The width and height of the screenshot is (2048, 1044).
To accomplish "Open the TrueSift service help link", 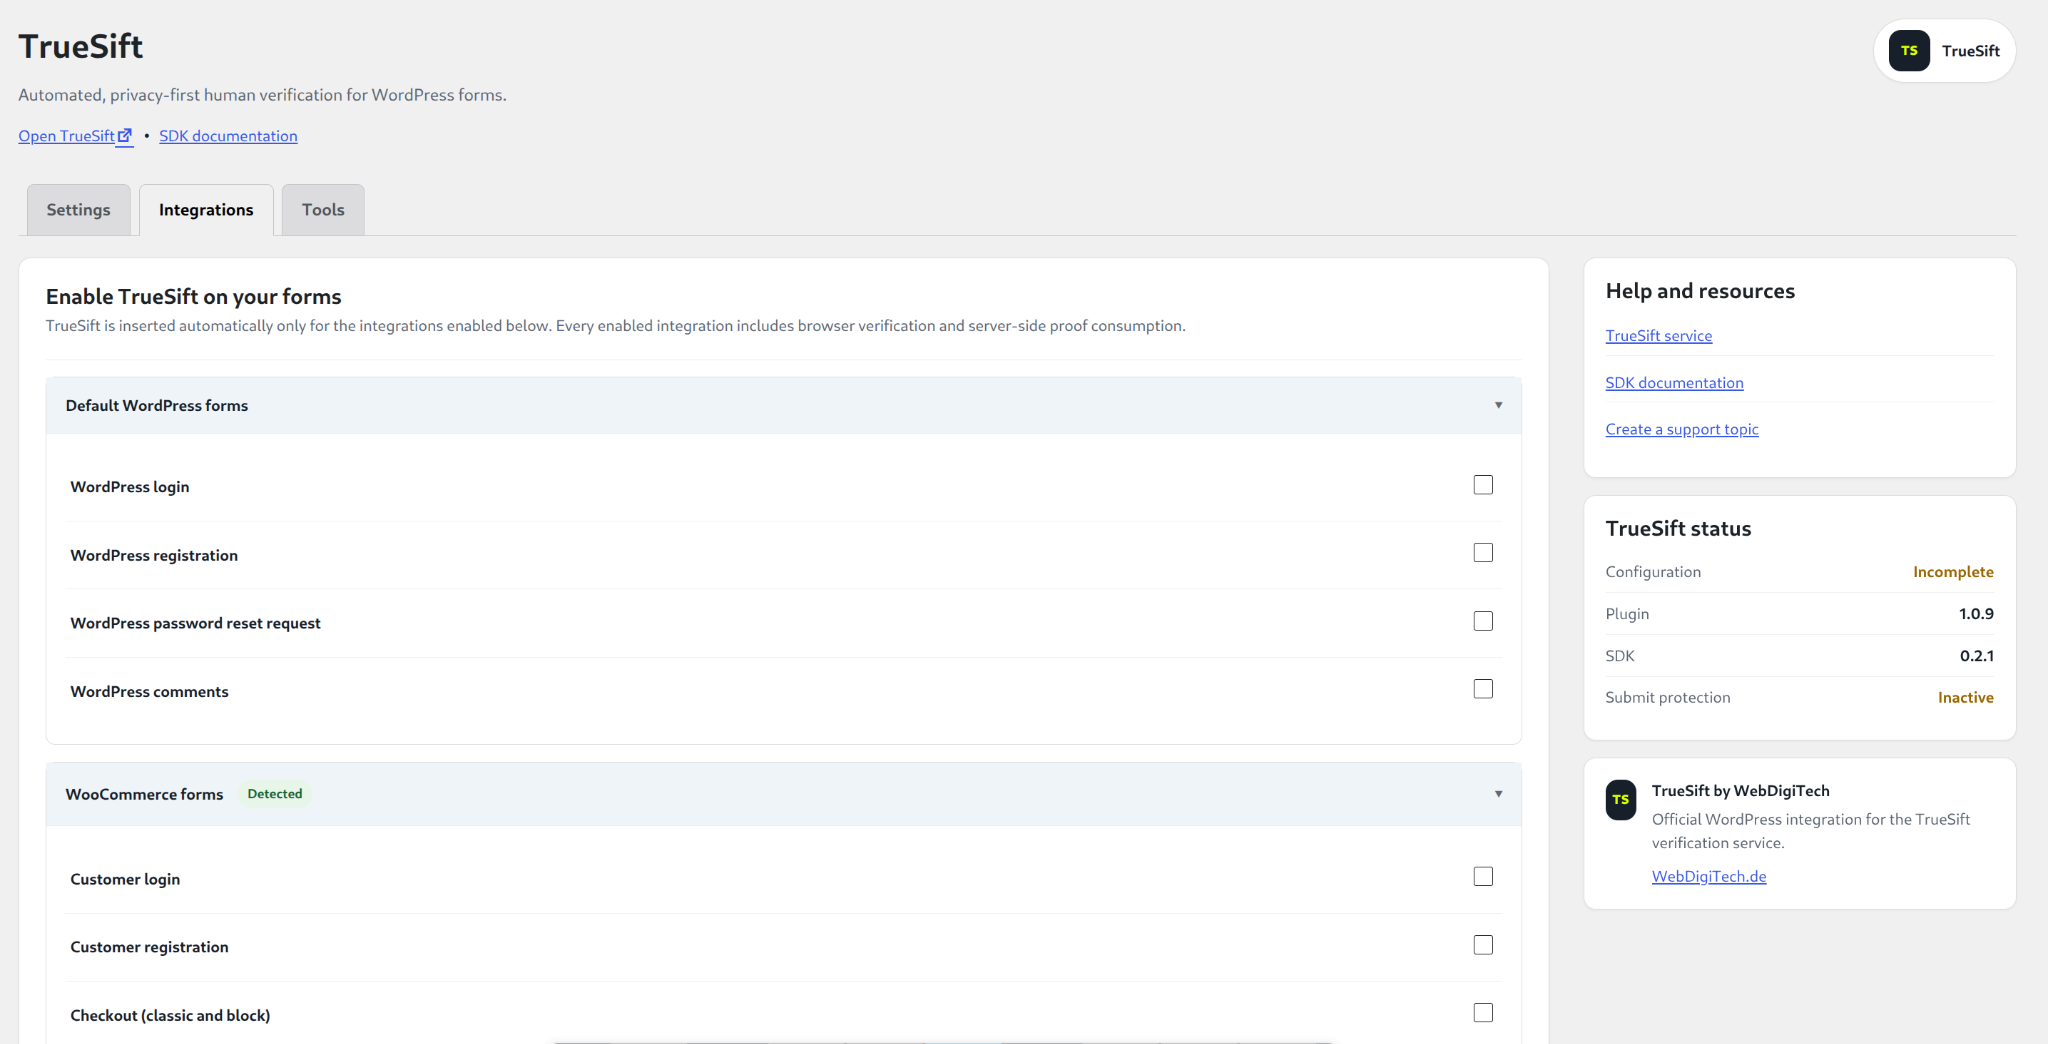I will pyautogui.click(x=1659, y=336).
